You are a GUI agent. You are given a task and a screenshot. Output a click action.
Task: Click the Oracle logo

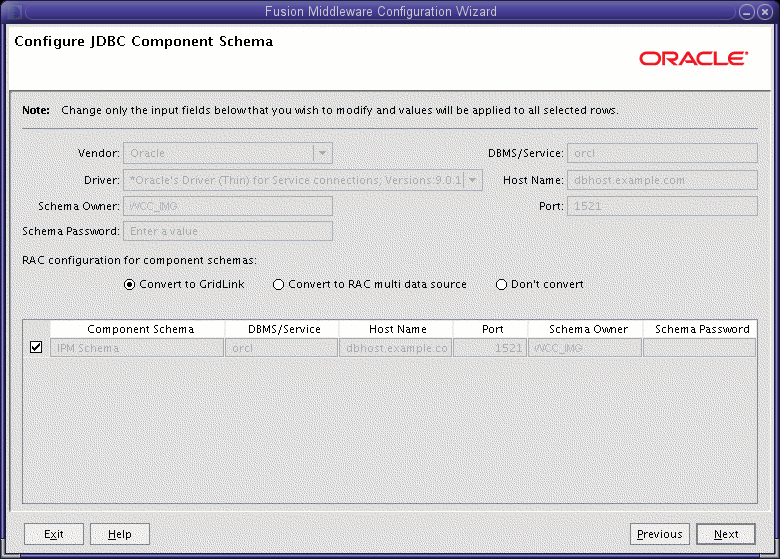[693, 59]
